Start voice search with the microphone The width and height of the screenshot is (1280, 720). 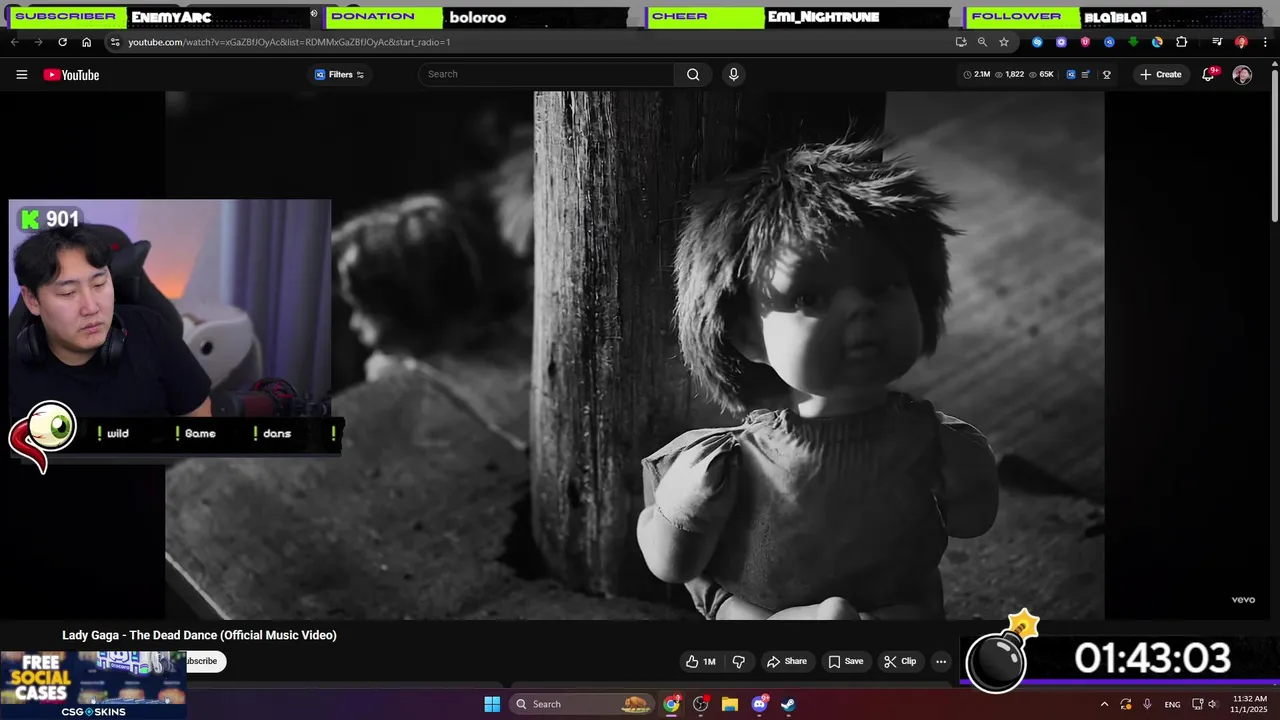click(x=733, y=74)
